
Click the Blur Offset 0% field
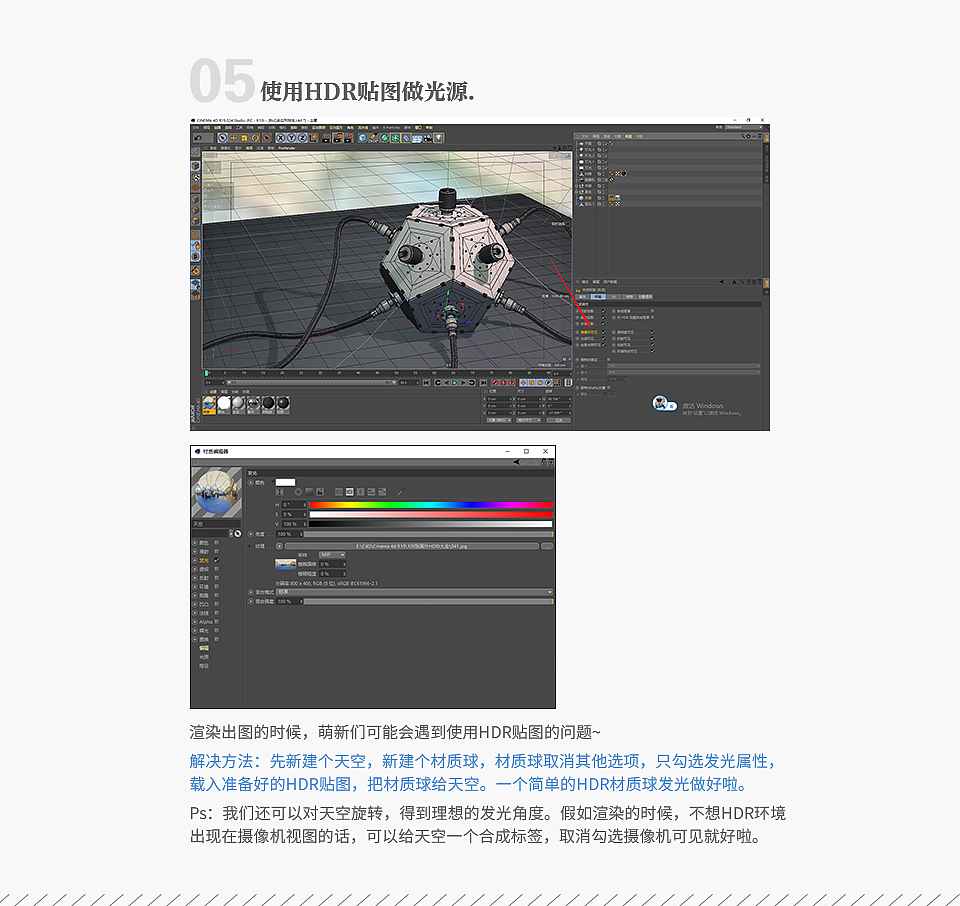(332, 564)
